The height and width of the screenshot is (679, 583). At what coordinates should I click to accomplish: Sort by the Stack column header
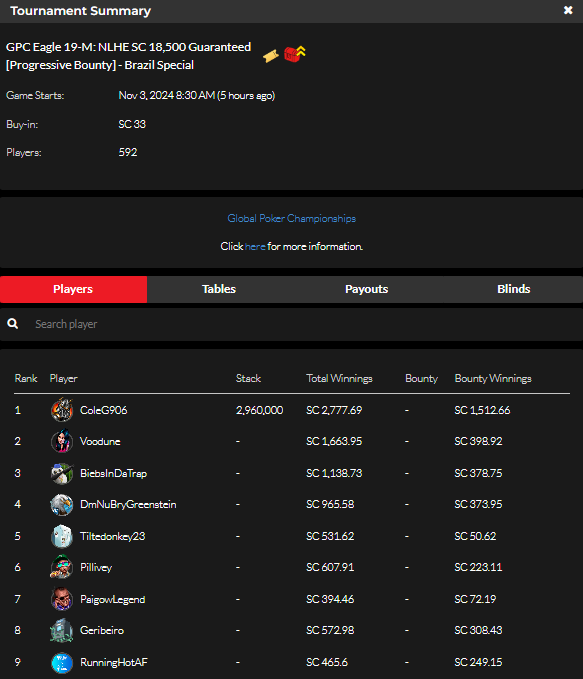pyautogui.click(x=248, y=378)
